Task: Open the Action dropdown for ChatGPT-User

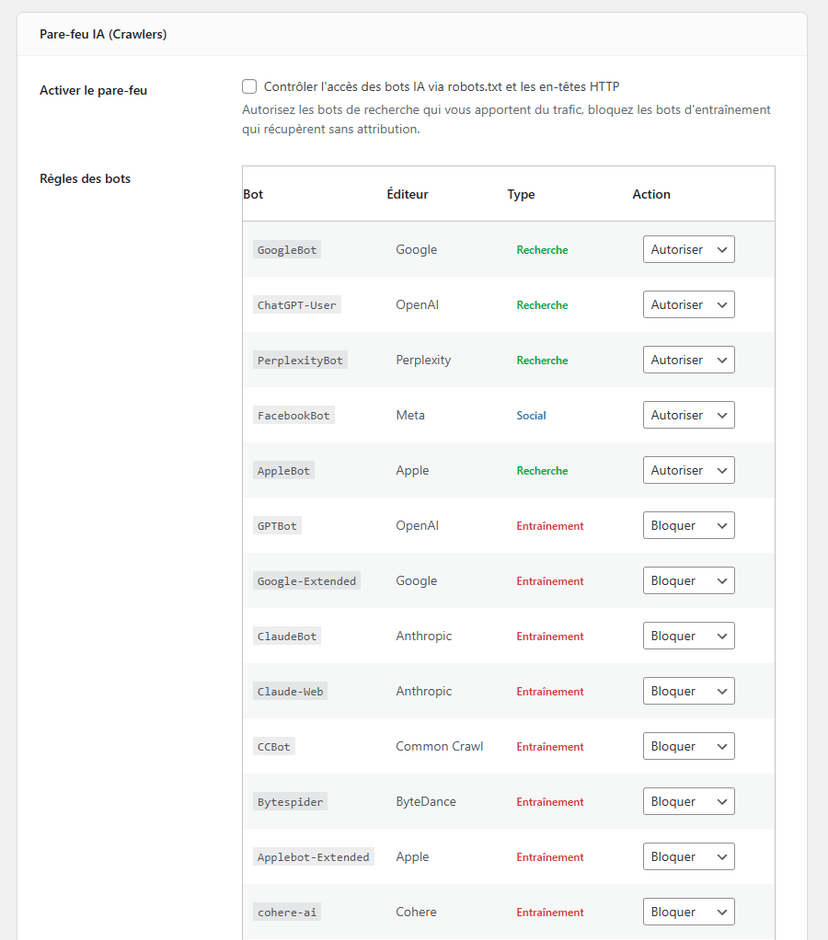Action: click(688, 305)
